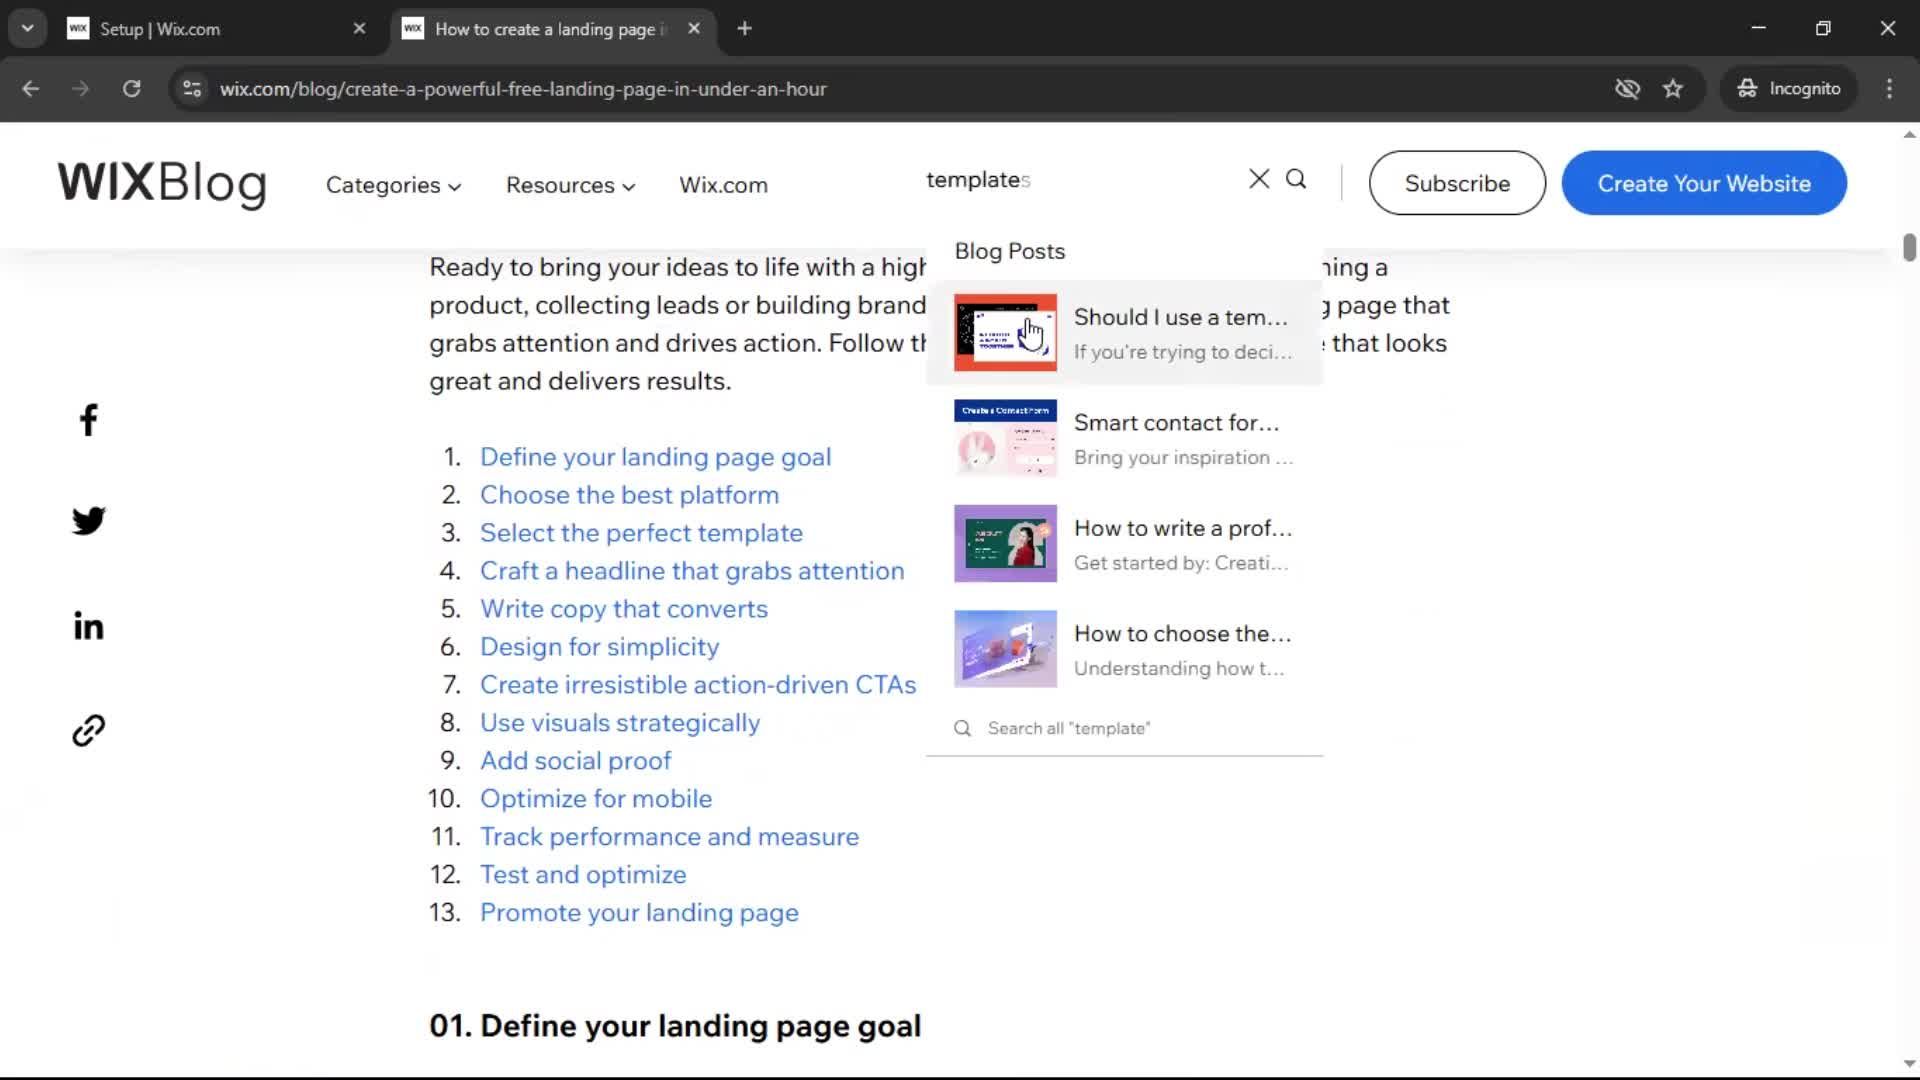
Task: Click the Blog Posts heading in search dropdown
Action: [1009, 251]
